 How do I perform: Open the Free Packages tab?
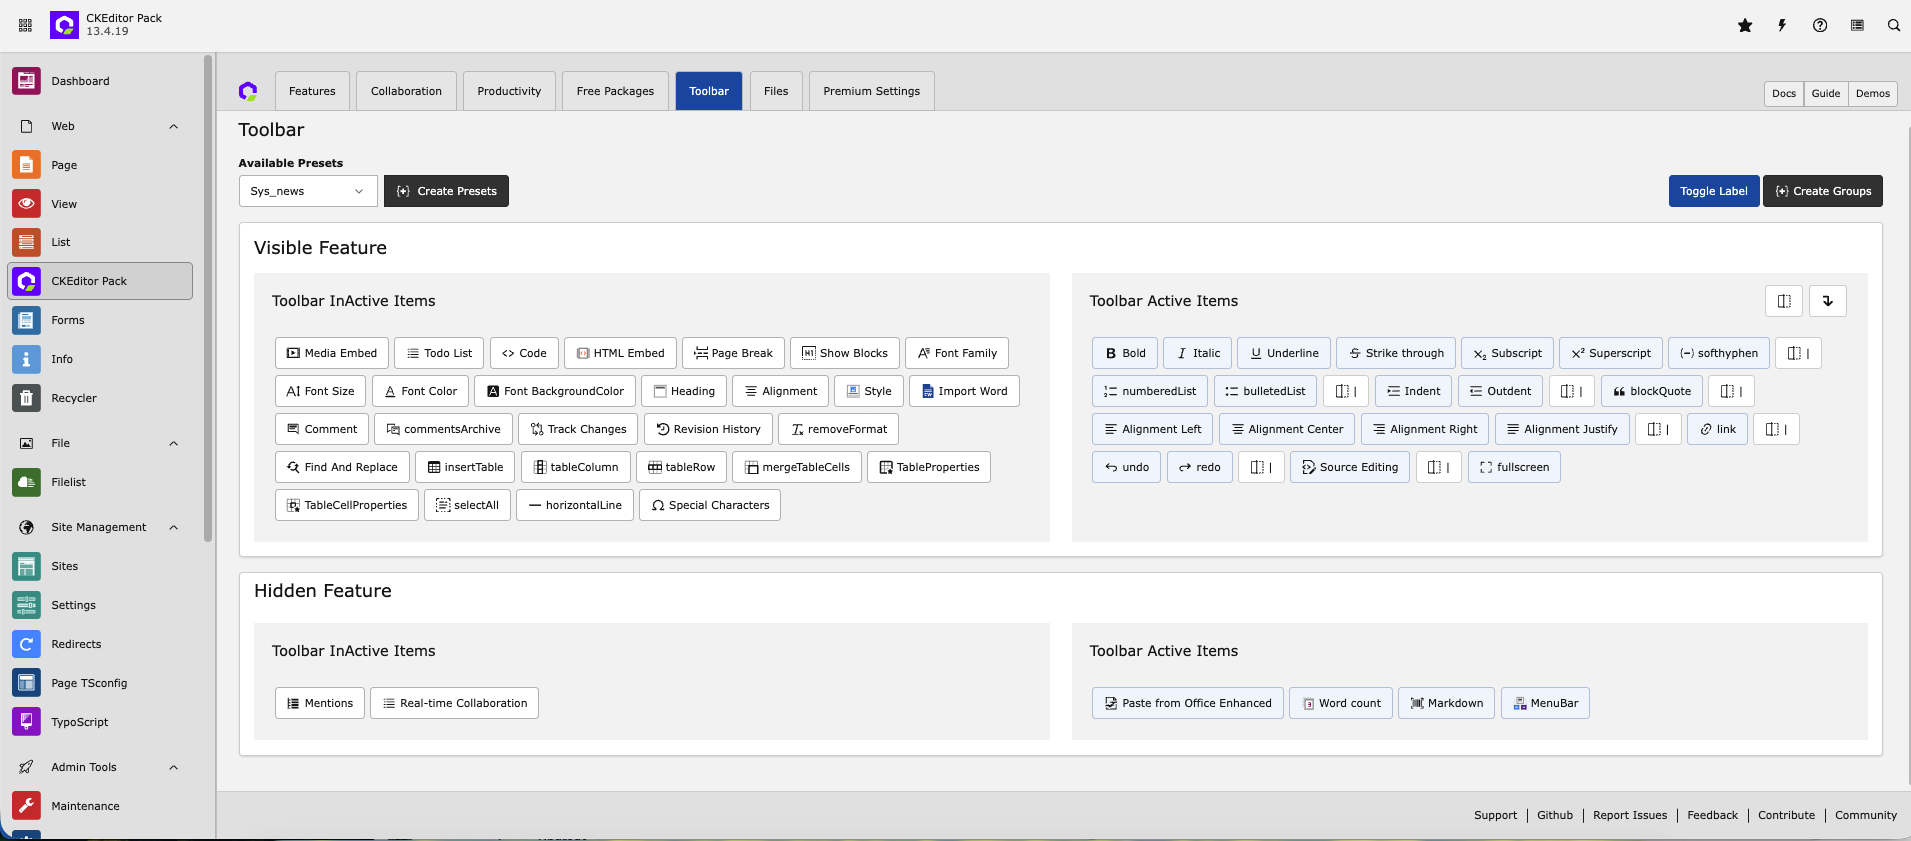[615, 91]
